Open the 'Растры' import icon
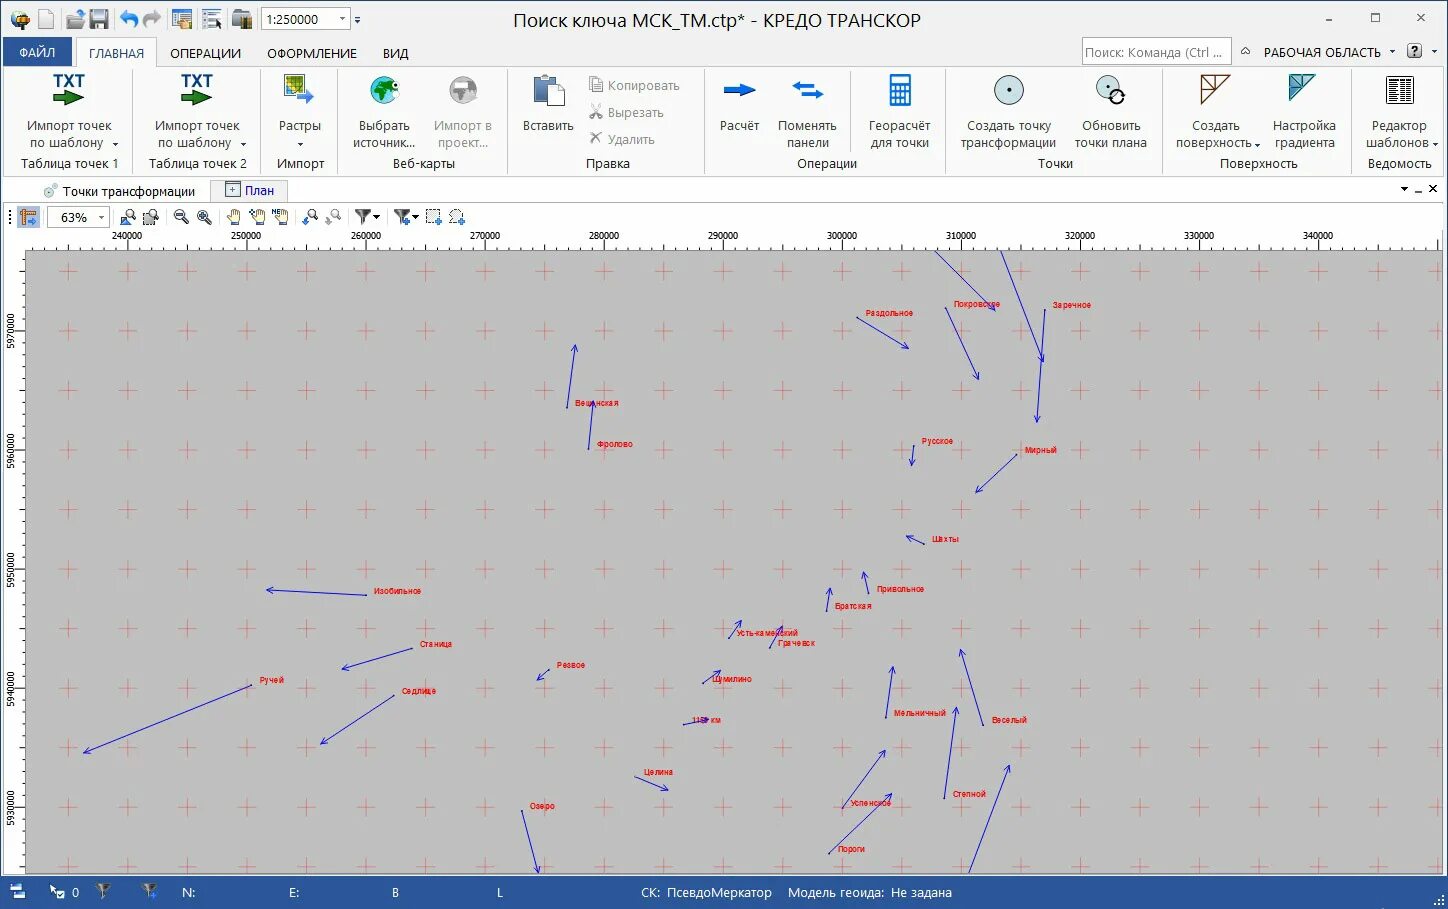1448x909 pixels. coord(299,90)
